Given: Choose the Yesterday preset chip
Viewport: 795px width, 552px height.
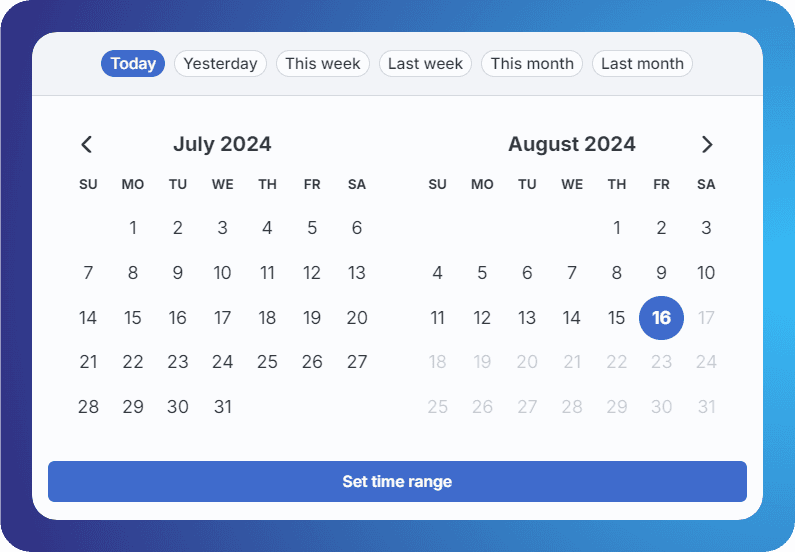Looking at the screenshot, I should (220, 64).
